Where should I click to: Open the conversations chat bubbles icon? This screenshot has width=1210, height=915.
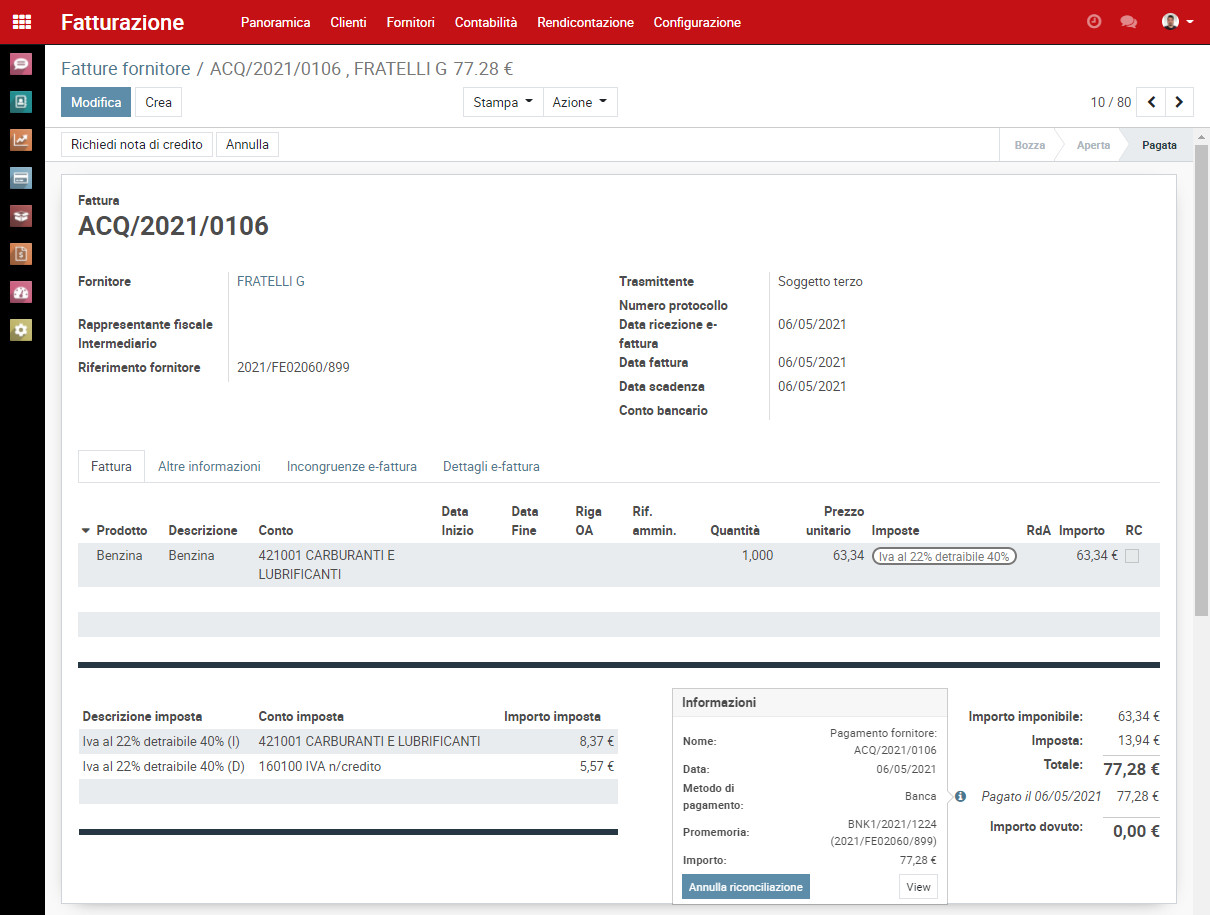point(1129,22)
